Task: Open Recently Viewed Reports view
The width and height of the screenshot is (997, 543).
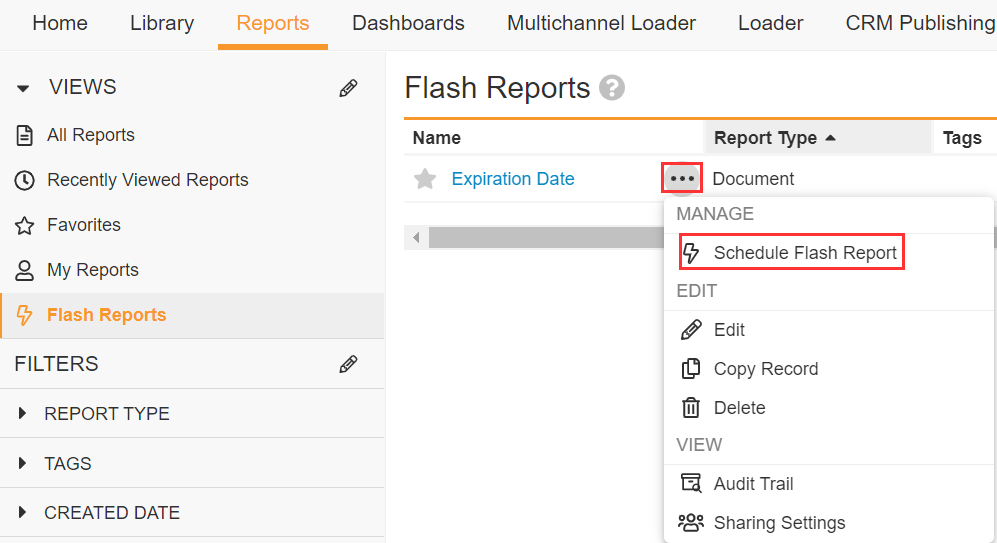Action: pos(147,180)
